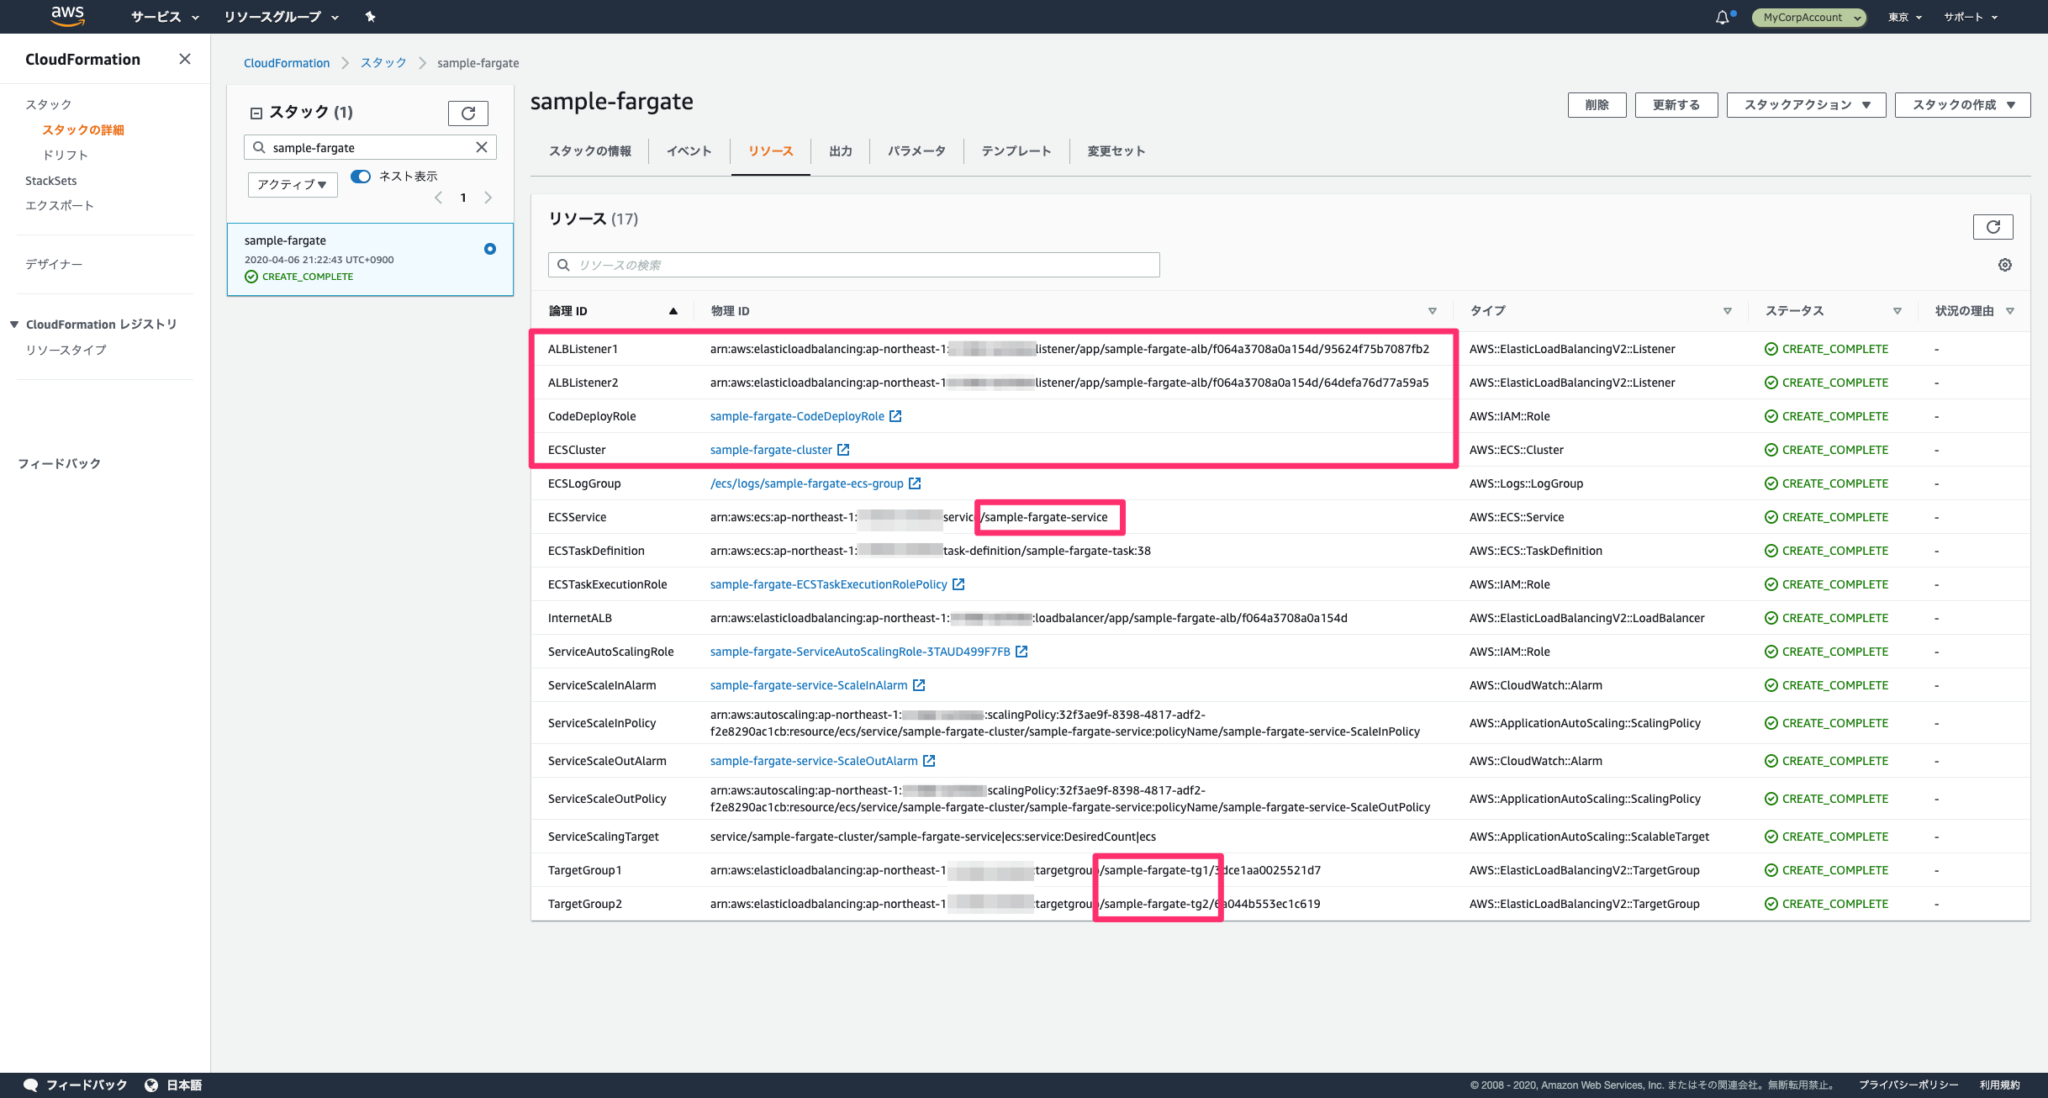Refresh the resources table

pyautogui.click(x=1993, y=227)
